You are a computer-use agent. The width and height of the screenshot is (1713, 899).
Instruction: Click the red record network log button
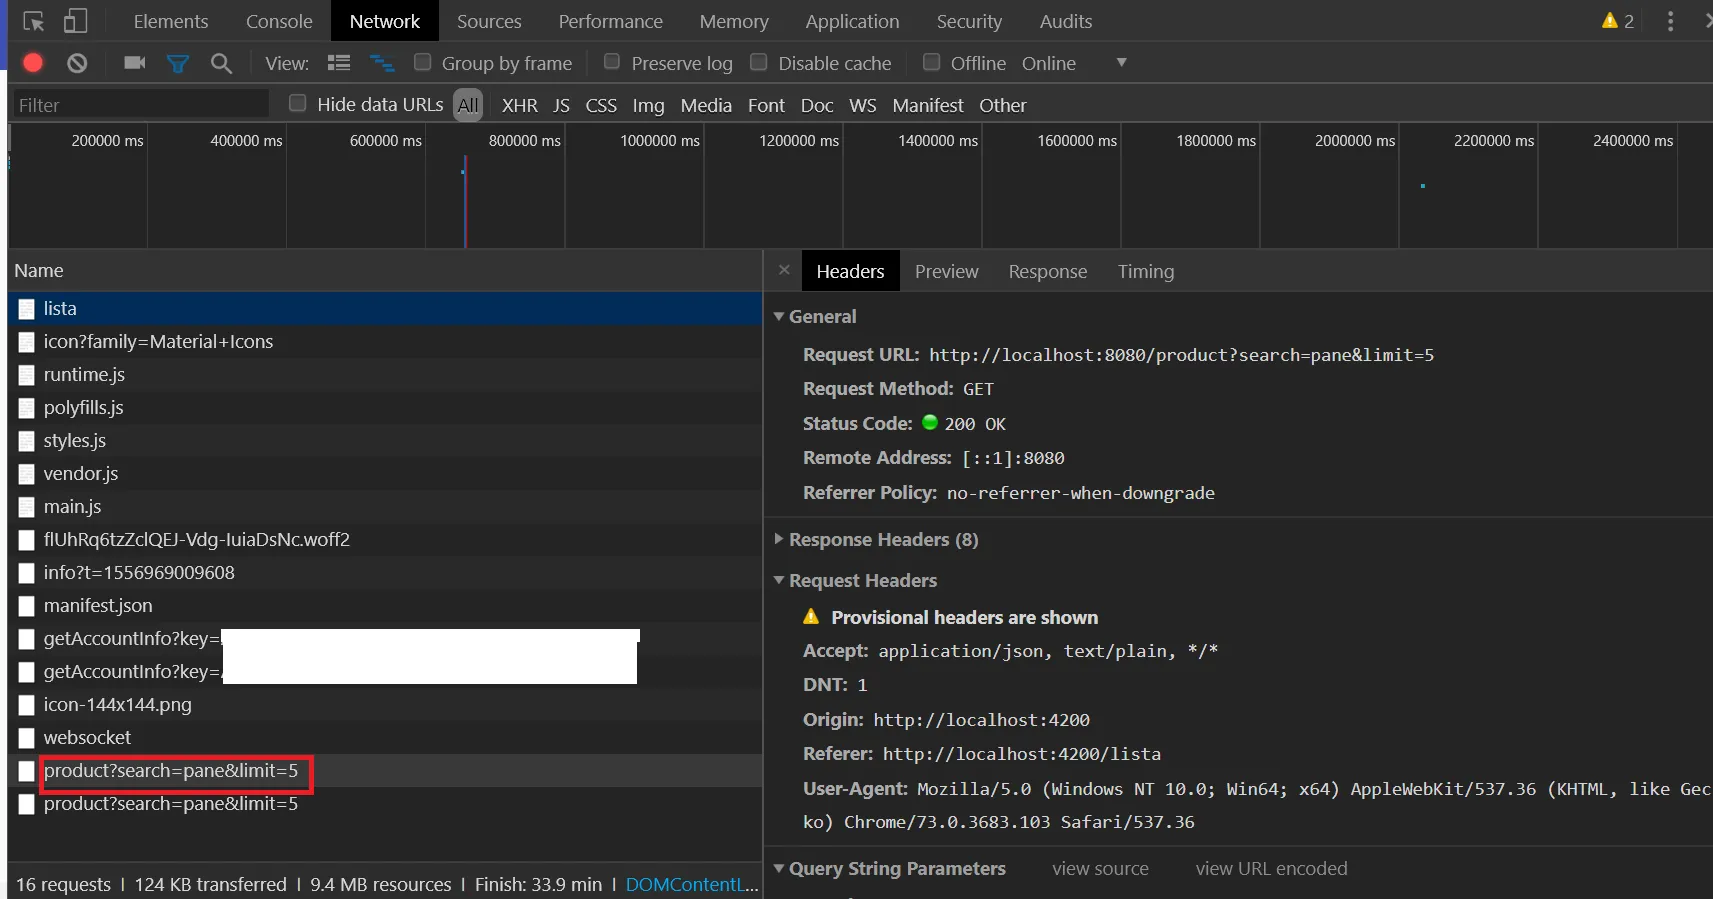tap(33, 63)
